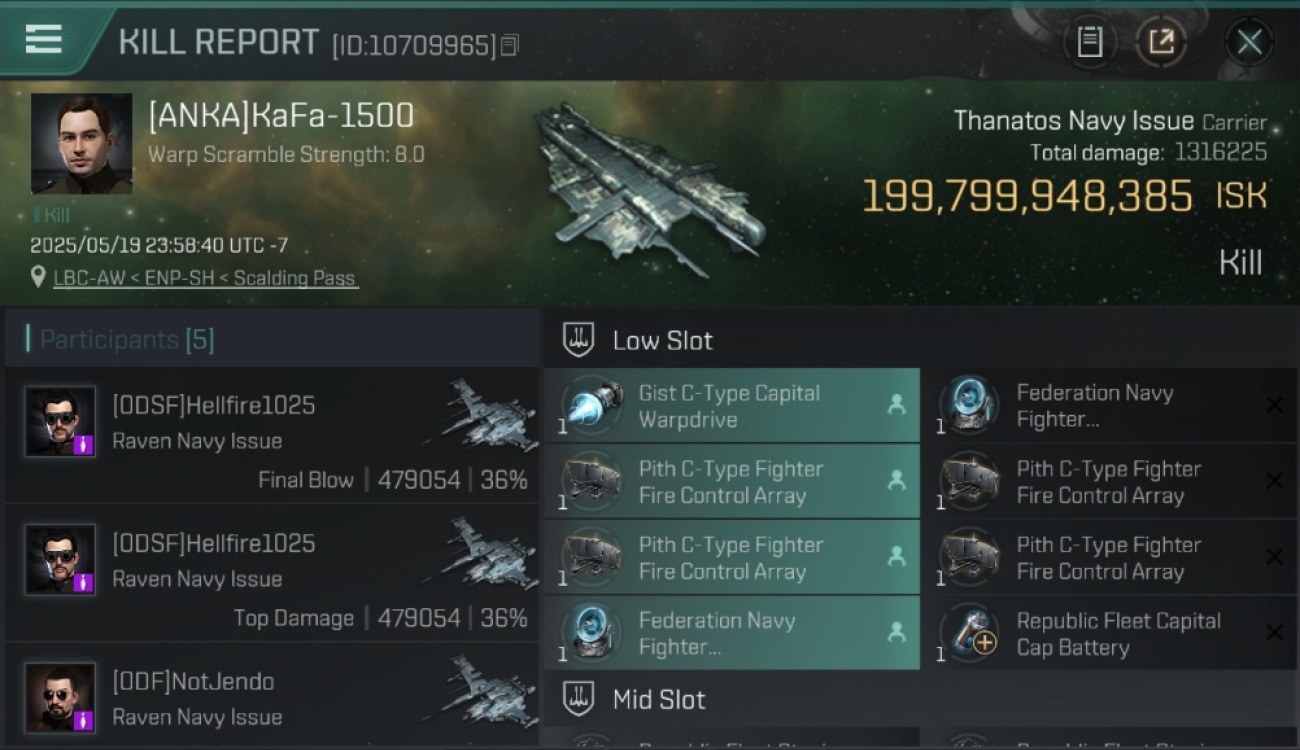Open the Final Blow Hellfire1025 participant entry

tap(272, 436)
